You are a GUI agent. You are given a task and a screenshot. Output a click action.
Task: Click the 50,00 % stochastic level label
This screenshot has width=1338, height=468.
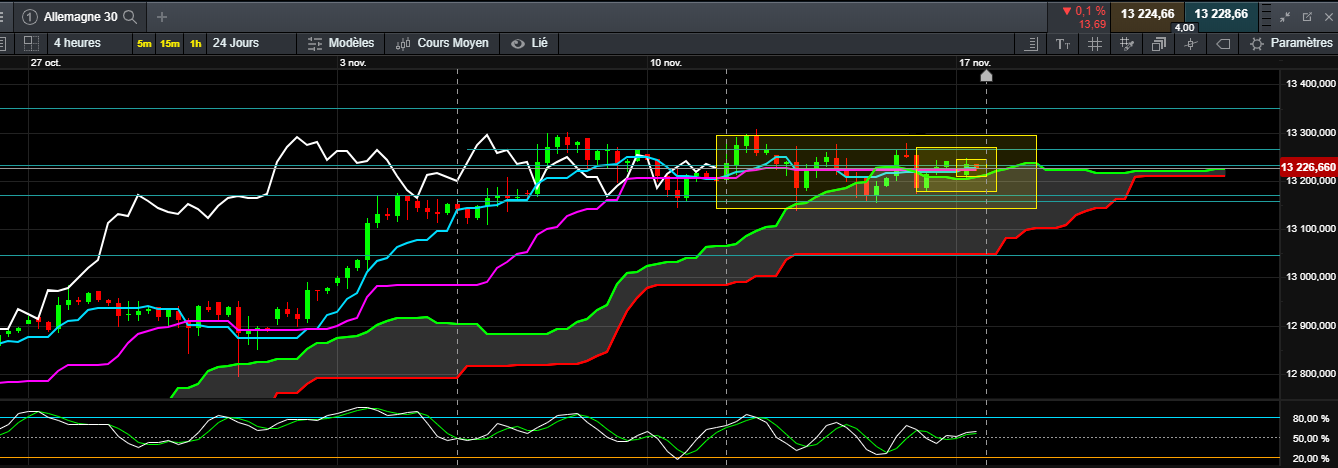1311,438
